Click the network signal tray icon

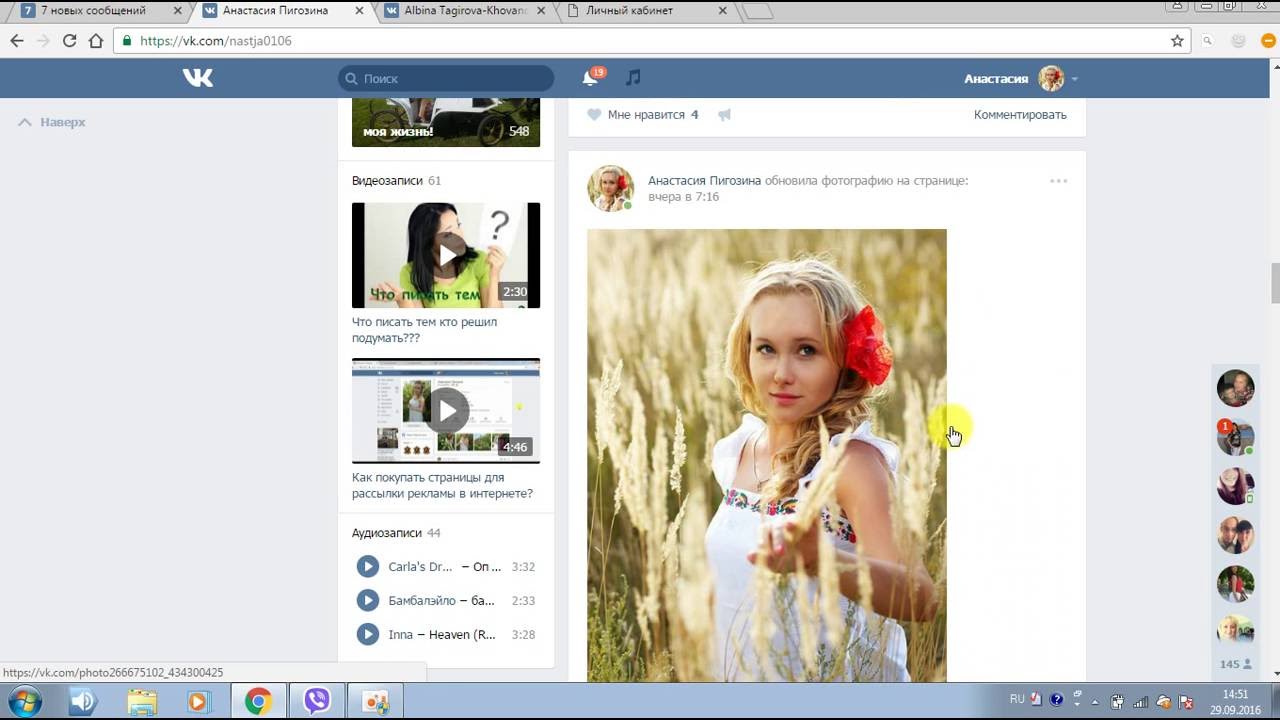click(x=1141, y=702)
